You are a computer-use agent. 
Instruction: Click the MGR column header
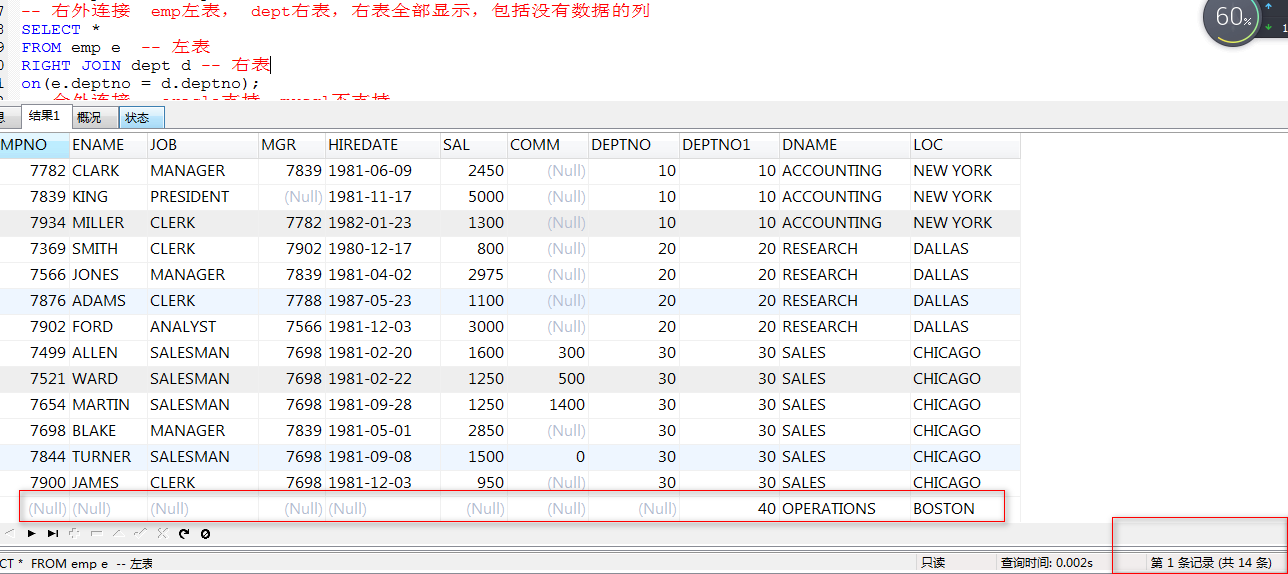292,145
